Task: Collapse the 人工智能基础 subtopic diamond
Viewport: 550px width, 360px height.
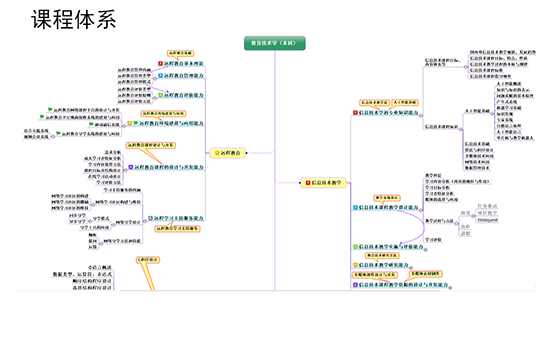Action: [x=492, y=113]
